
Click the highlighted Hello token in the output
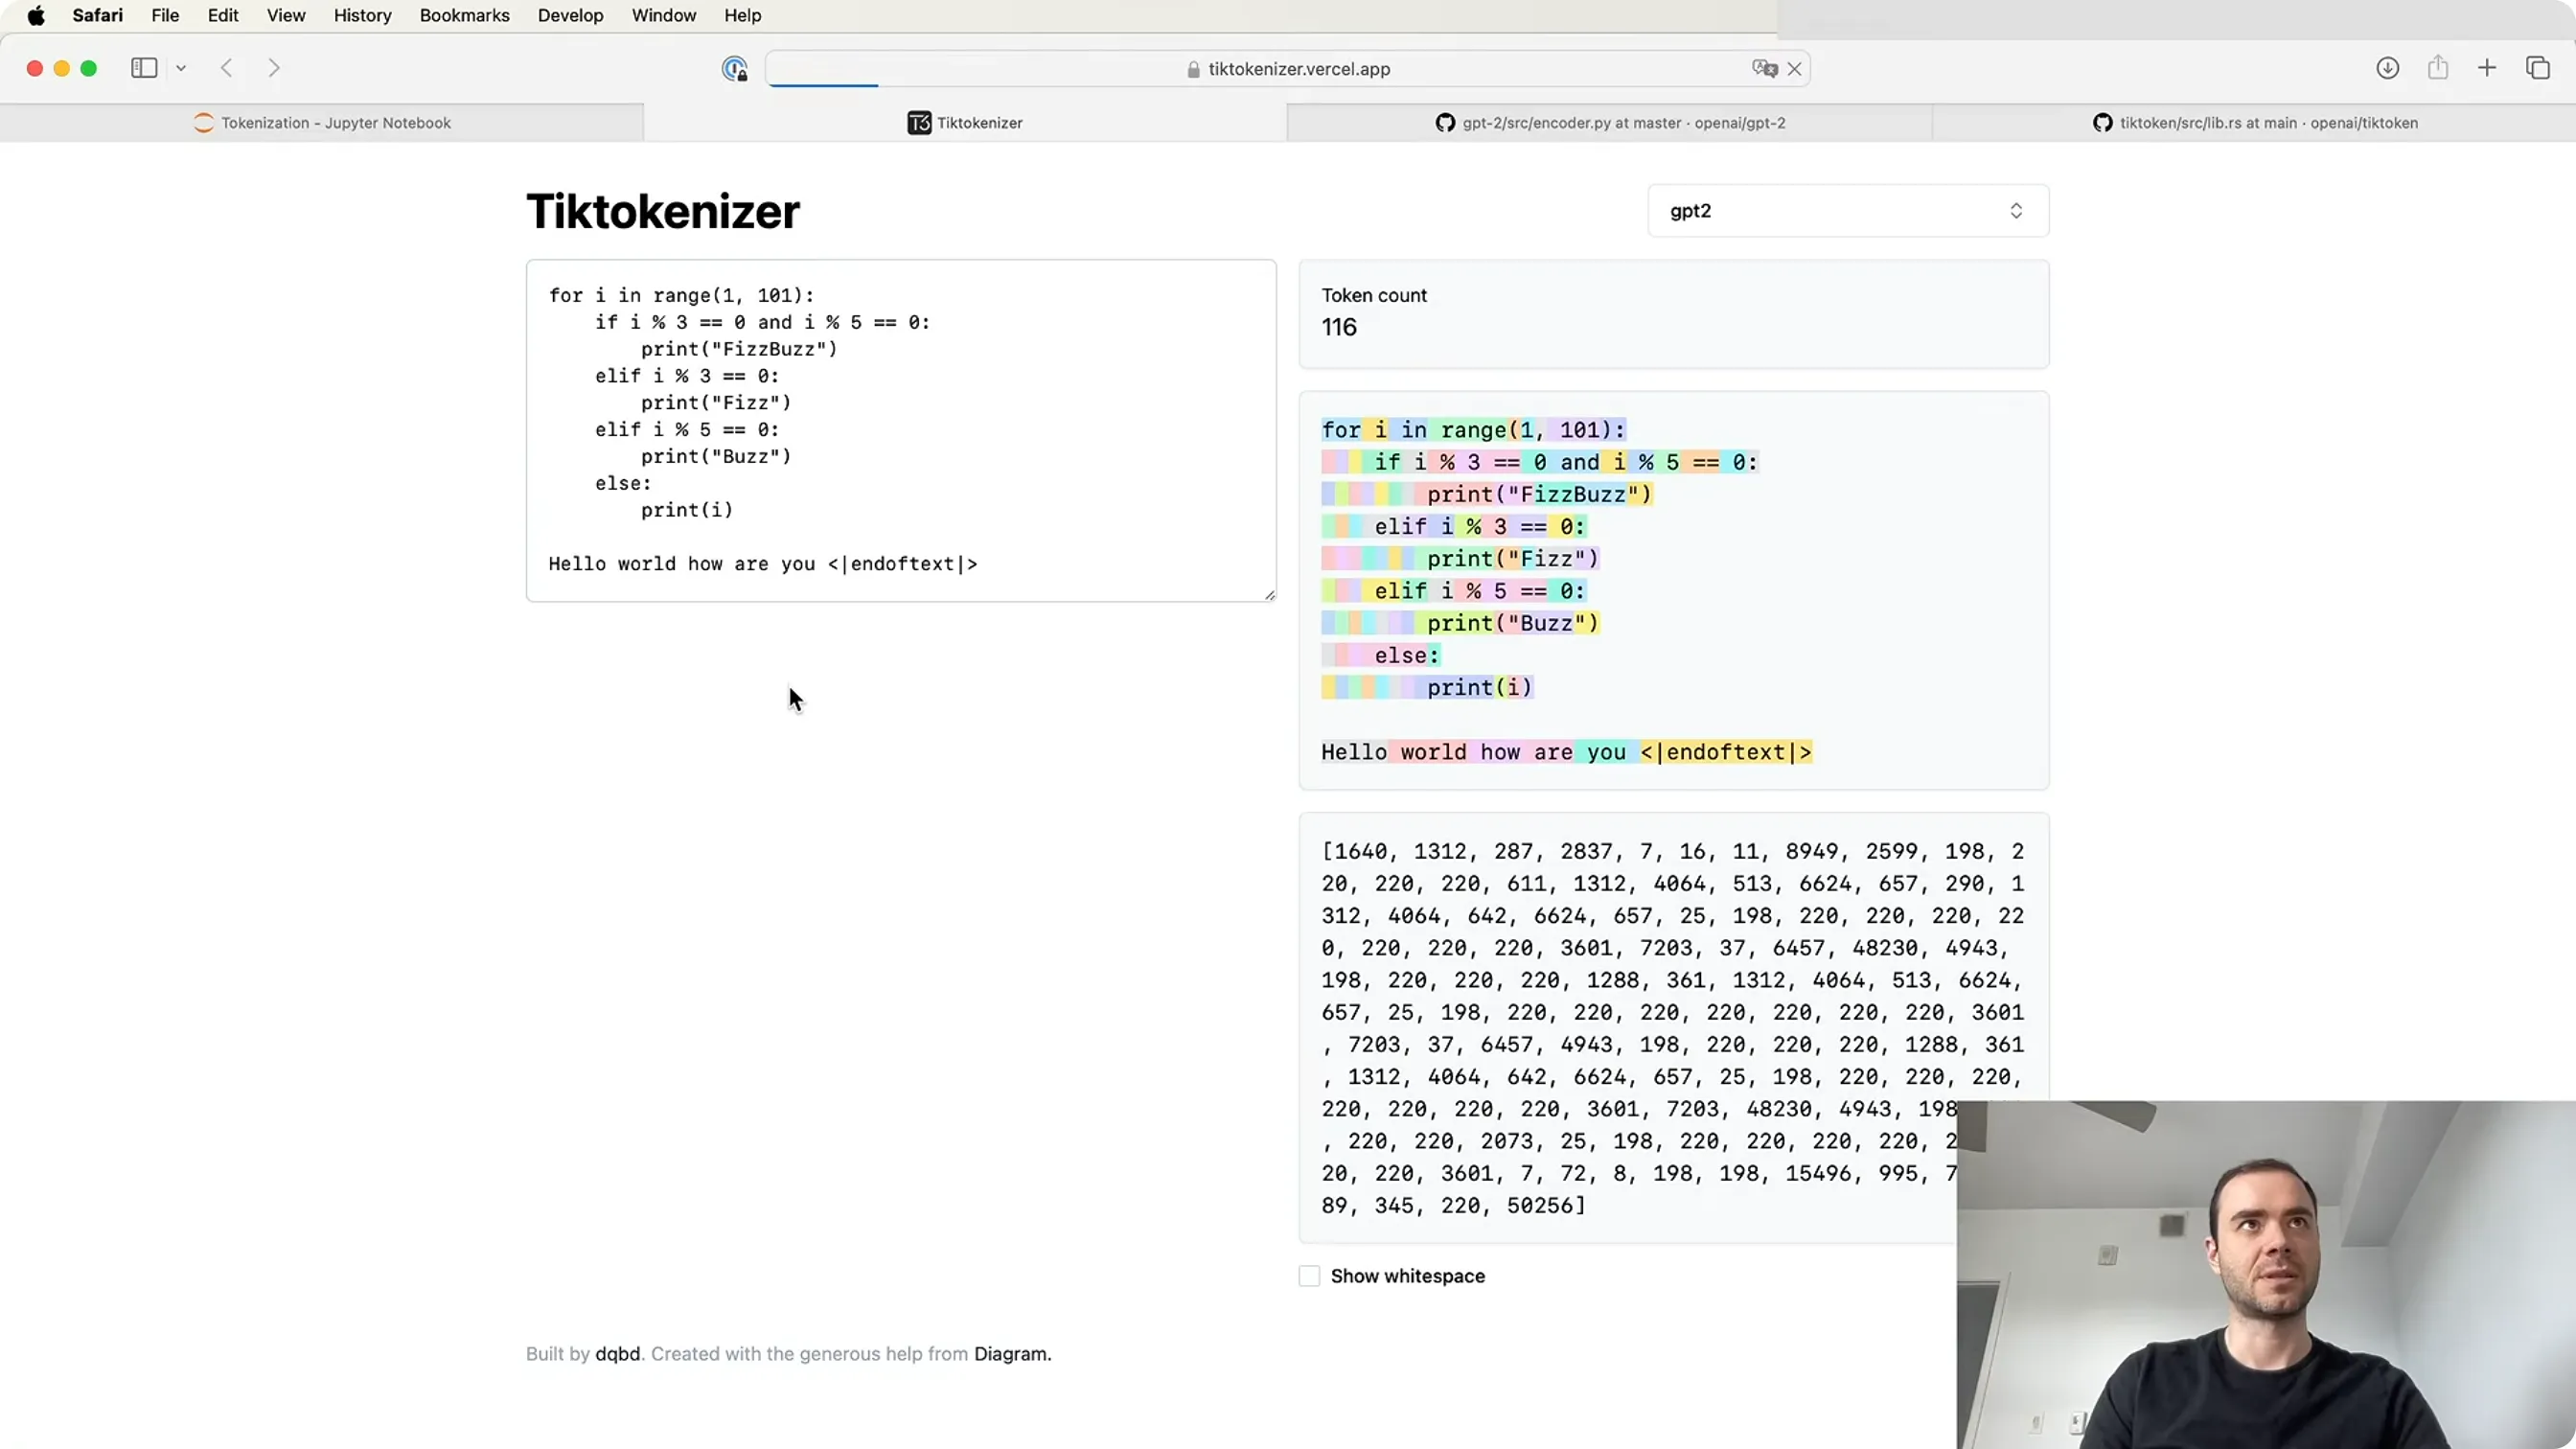(1354, 752)
